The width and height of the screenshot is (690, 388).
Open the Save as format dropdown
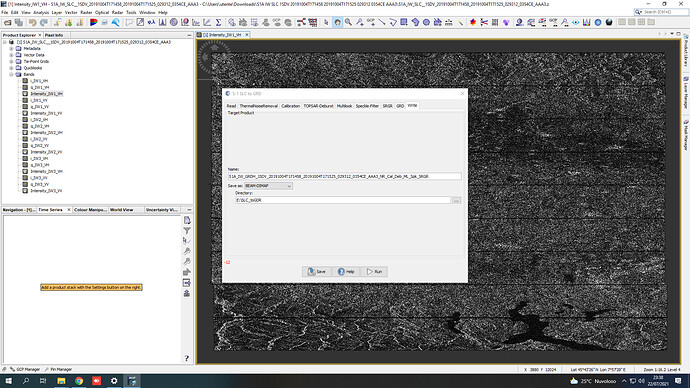point(268,186)
